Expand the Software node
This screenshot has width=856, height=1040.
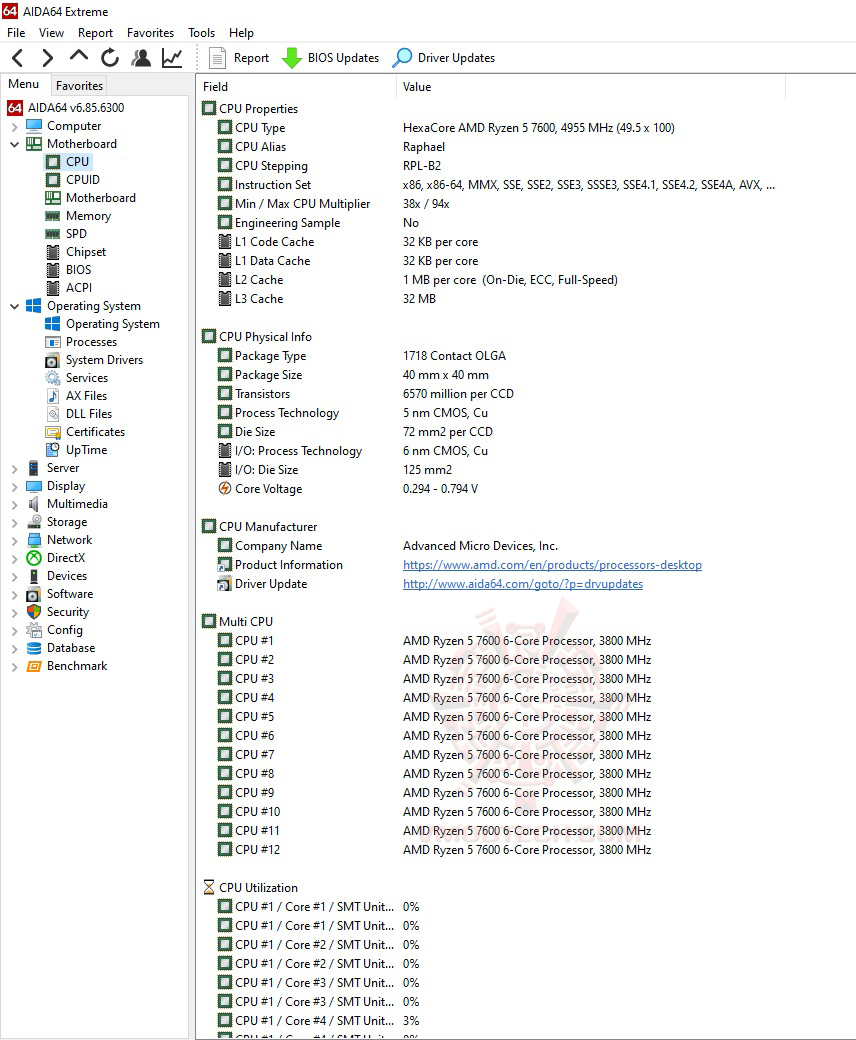15,594
